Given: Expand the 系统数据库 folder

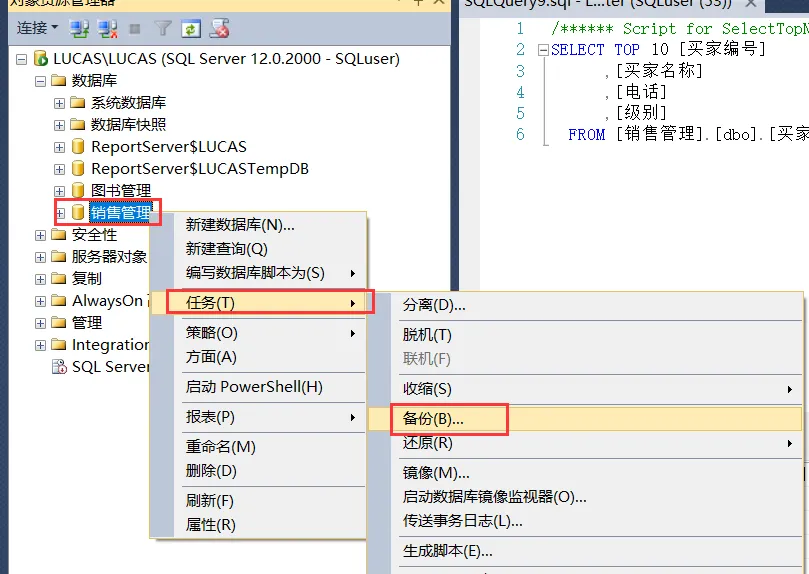Looking at the screenshot, I should [59, 103].
